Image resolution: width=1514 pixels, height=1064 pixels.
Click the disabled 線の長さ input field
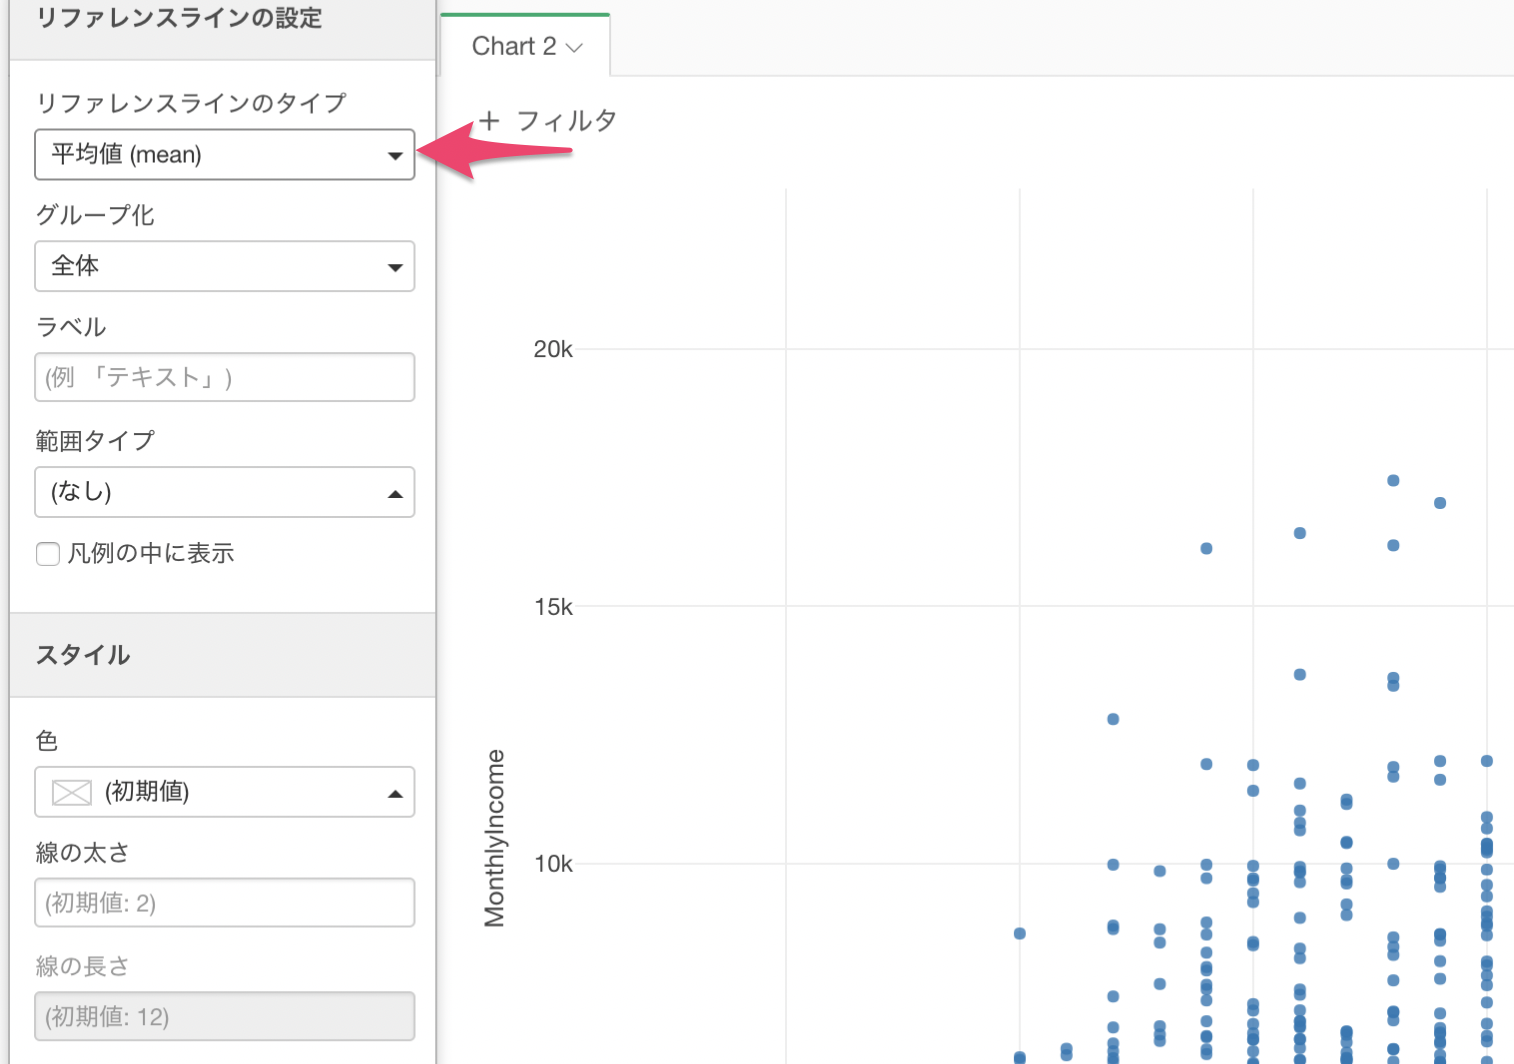(224, 1016)
